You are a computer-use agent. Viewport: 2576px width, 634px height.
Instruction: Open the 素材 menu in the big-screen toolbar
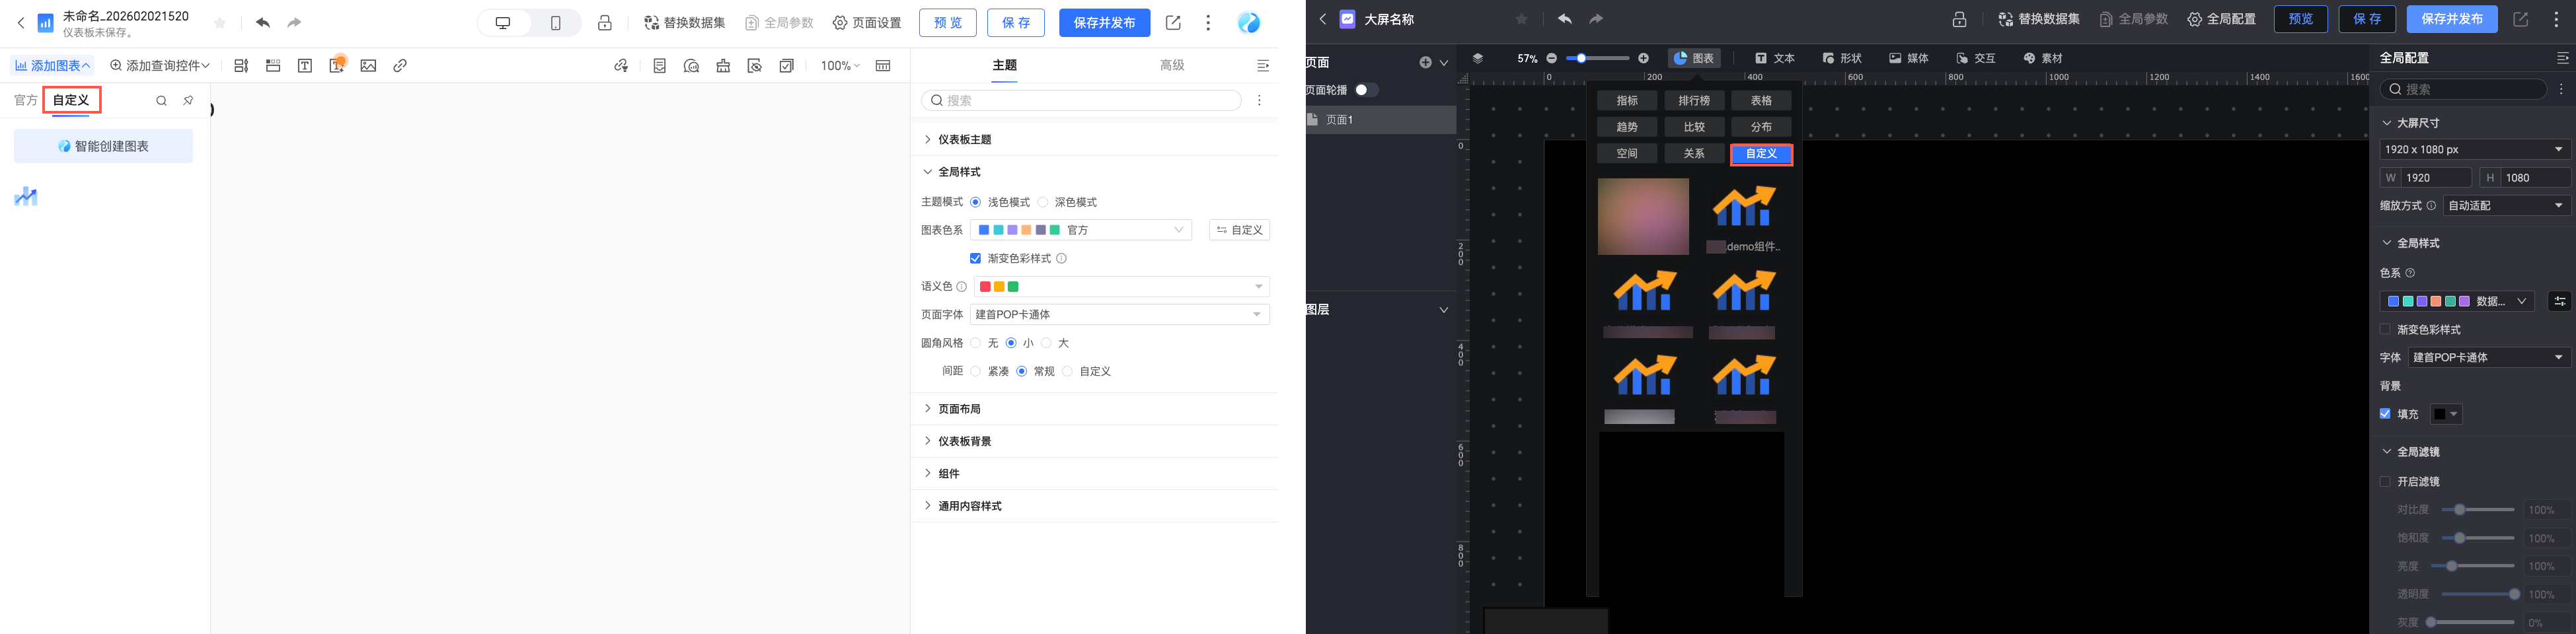tap(2043, 59)
